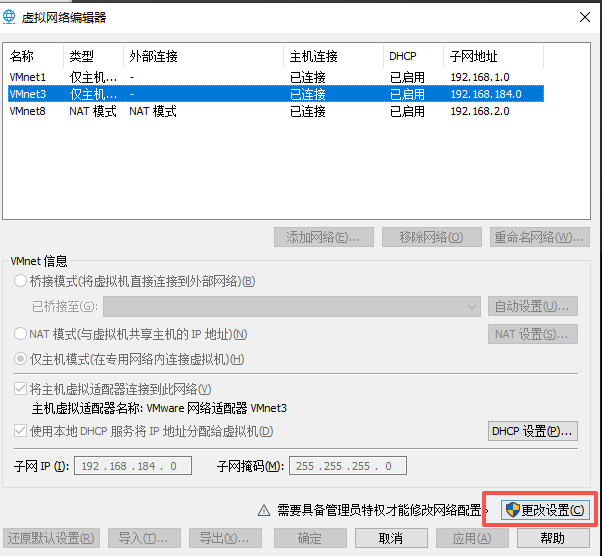
Task: Click the 确定 button
Action: click(310, 538)
